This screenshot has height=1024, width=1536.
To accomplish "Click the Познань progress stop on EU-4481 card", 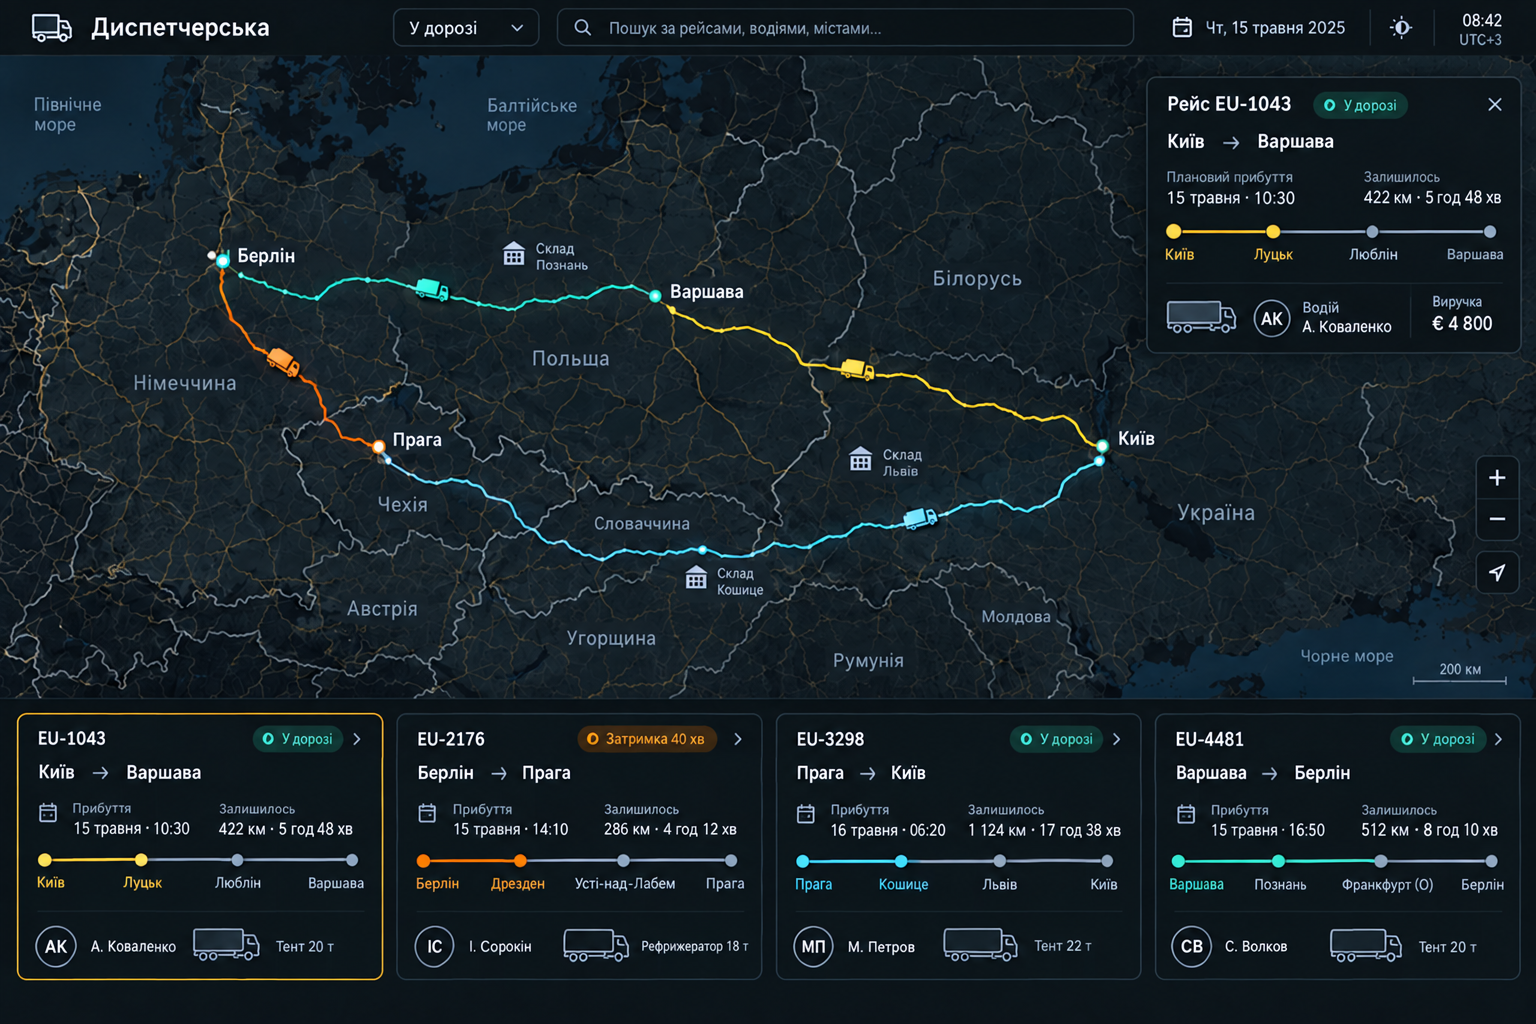I will (1278, 861).
